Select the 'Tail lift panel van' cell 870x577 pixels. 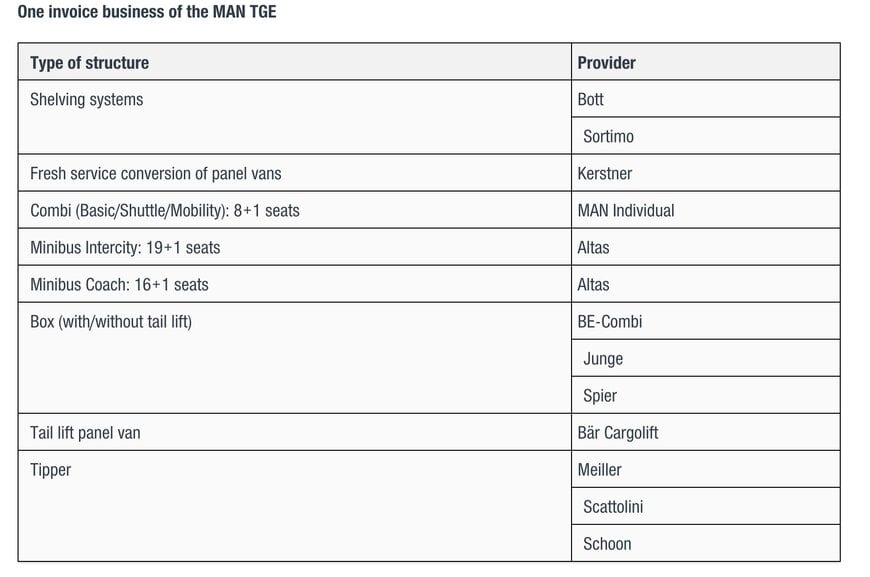(295, 432)
